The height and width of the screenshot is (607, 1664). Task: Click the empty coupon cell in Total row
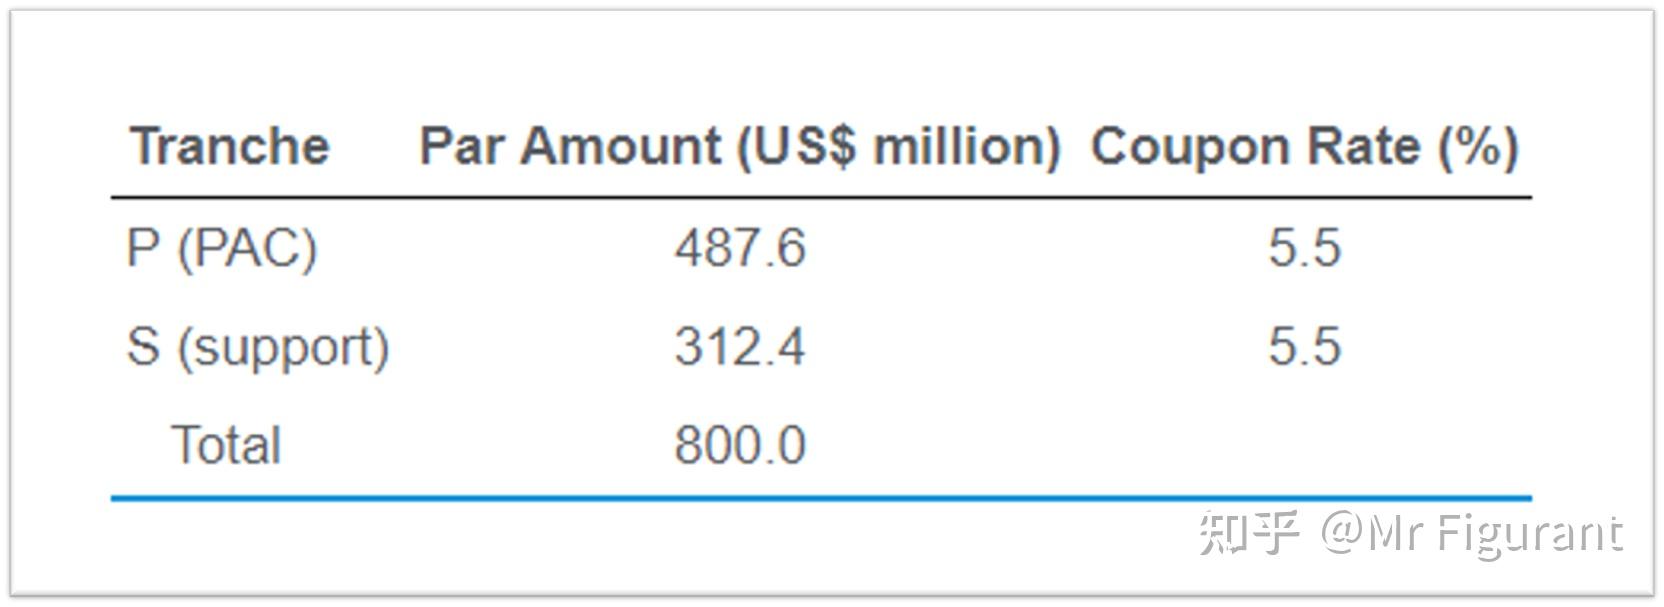pos(1305,444)
